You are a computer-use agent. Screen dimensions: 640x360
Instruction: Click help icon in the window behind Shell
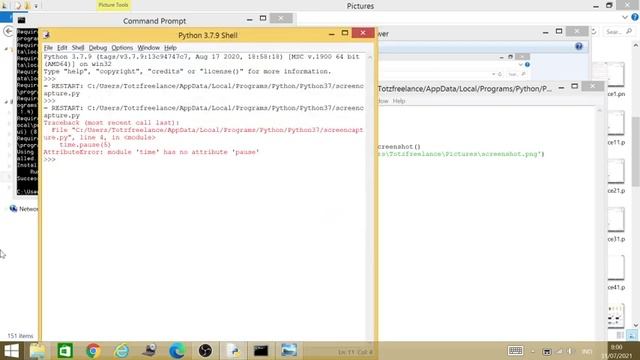click(x=579, y=46)
